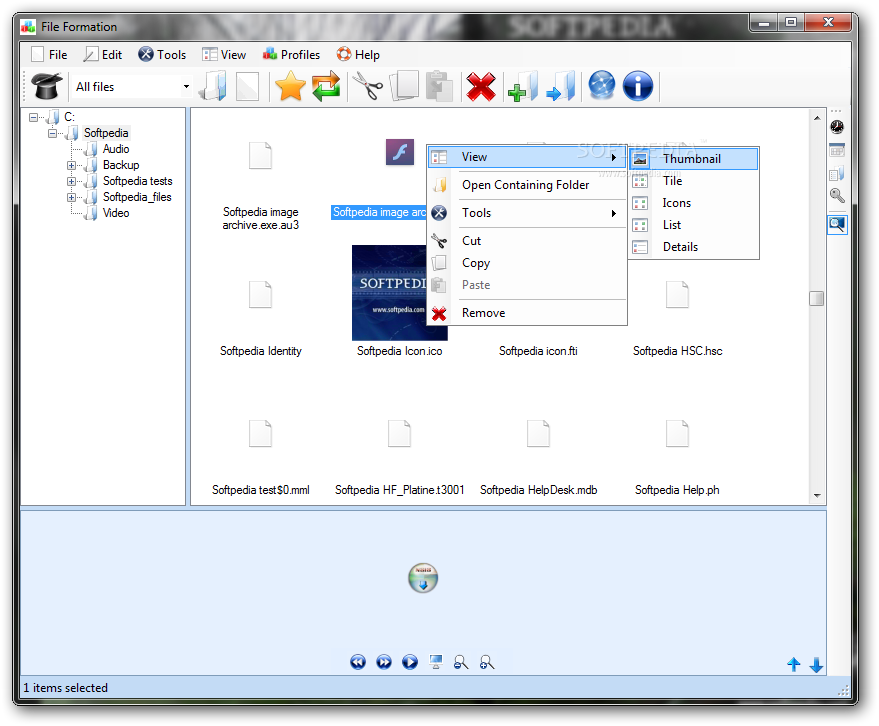Click the Copy pages toolbar icon
This screenshot has width=879, height=726.
[x=404, y=86]
